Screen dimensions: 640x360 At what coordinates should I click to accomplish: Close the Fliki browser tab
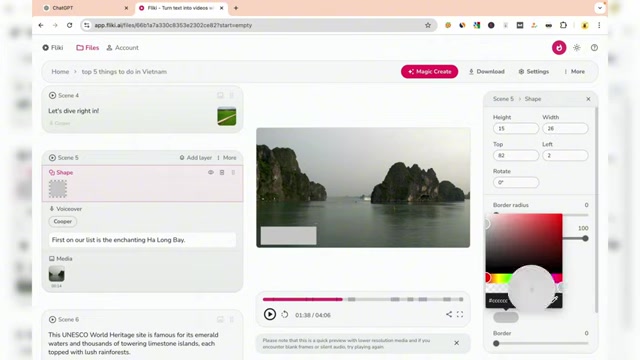pos(222,8)
